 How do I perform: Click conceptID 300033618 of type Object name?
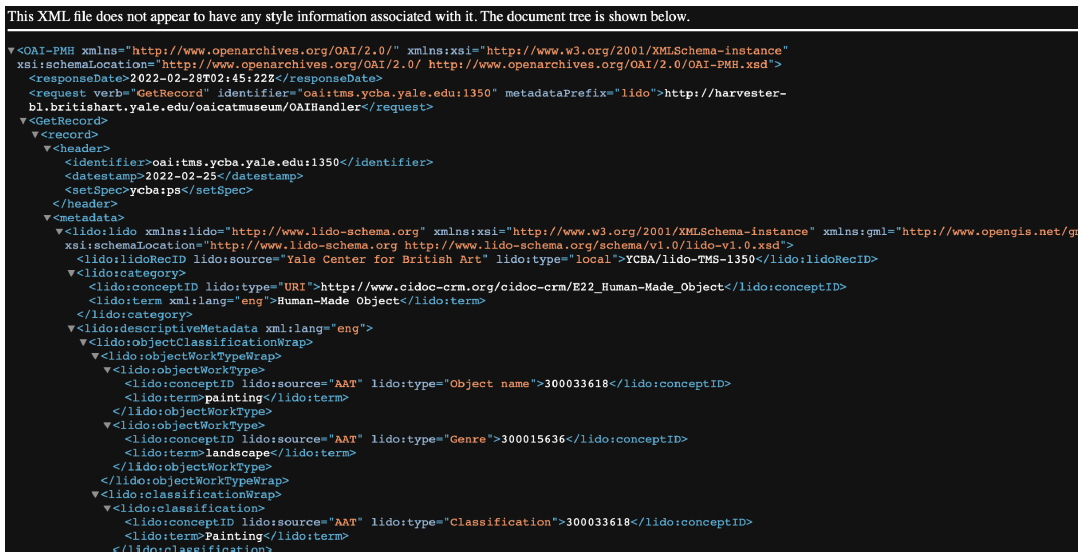[576, 384]
